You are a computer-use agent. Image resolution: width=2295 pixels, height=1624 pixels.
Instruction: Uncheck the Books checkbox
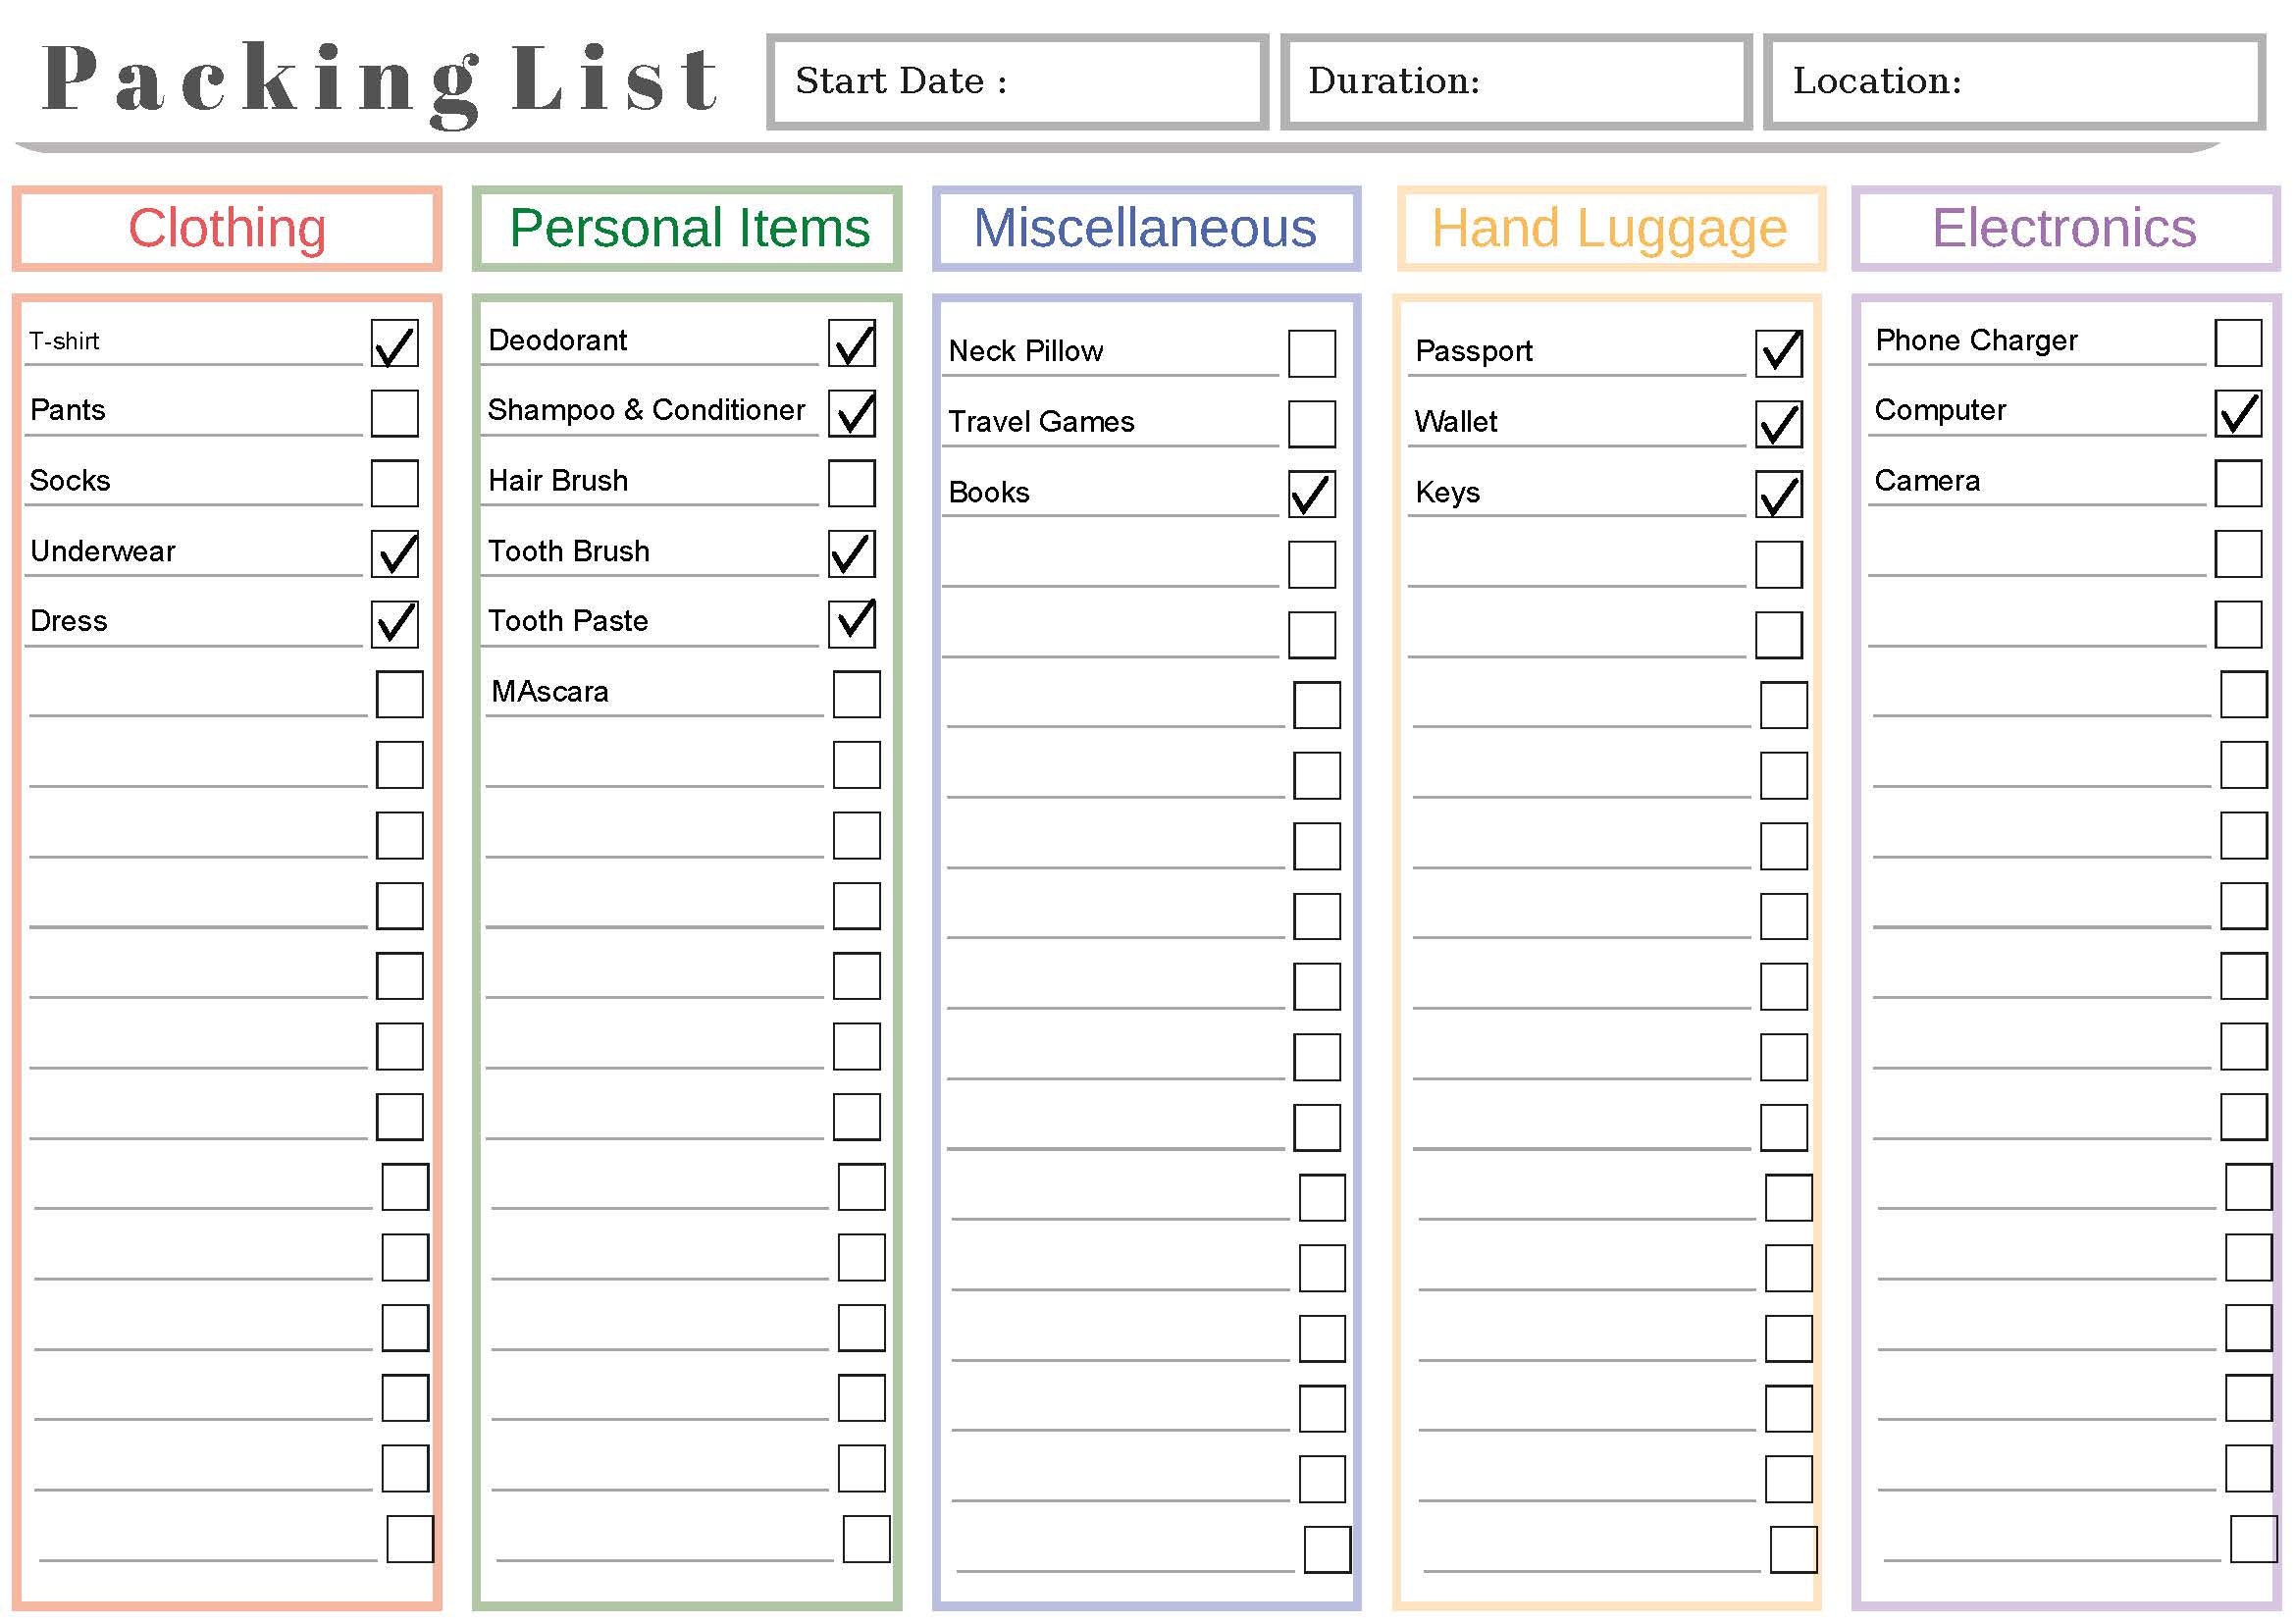pyautogui.click(x=1312, y=494)
